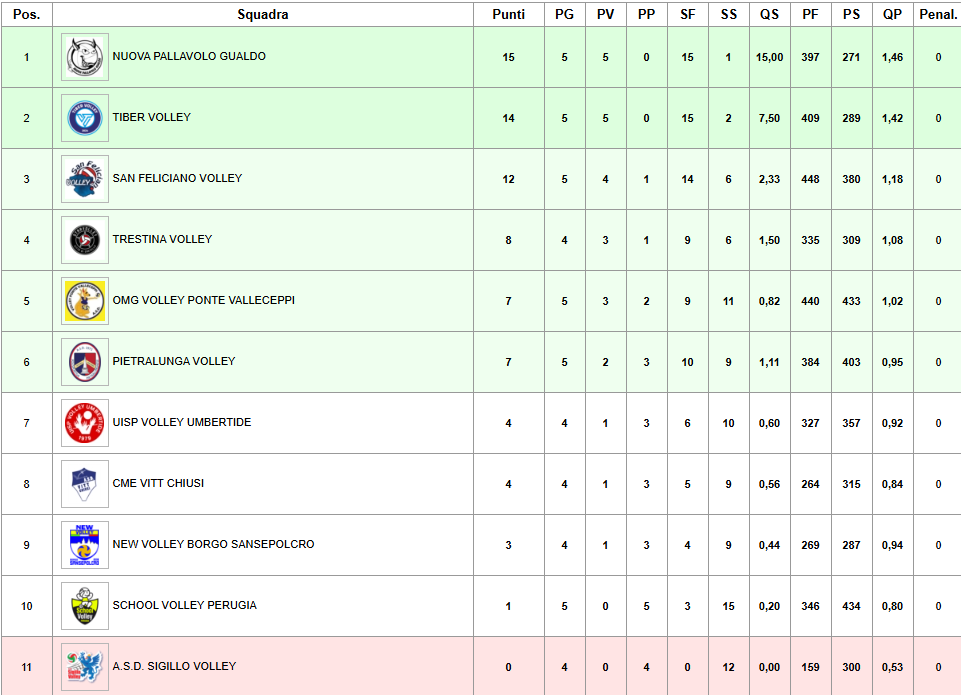This screenshot has width=961, height=695.
Task: Click the Squadra column header
Action: pos(263,14)
